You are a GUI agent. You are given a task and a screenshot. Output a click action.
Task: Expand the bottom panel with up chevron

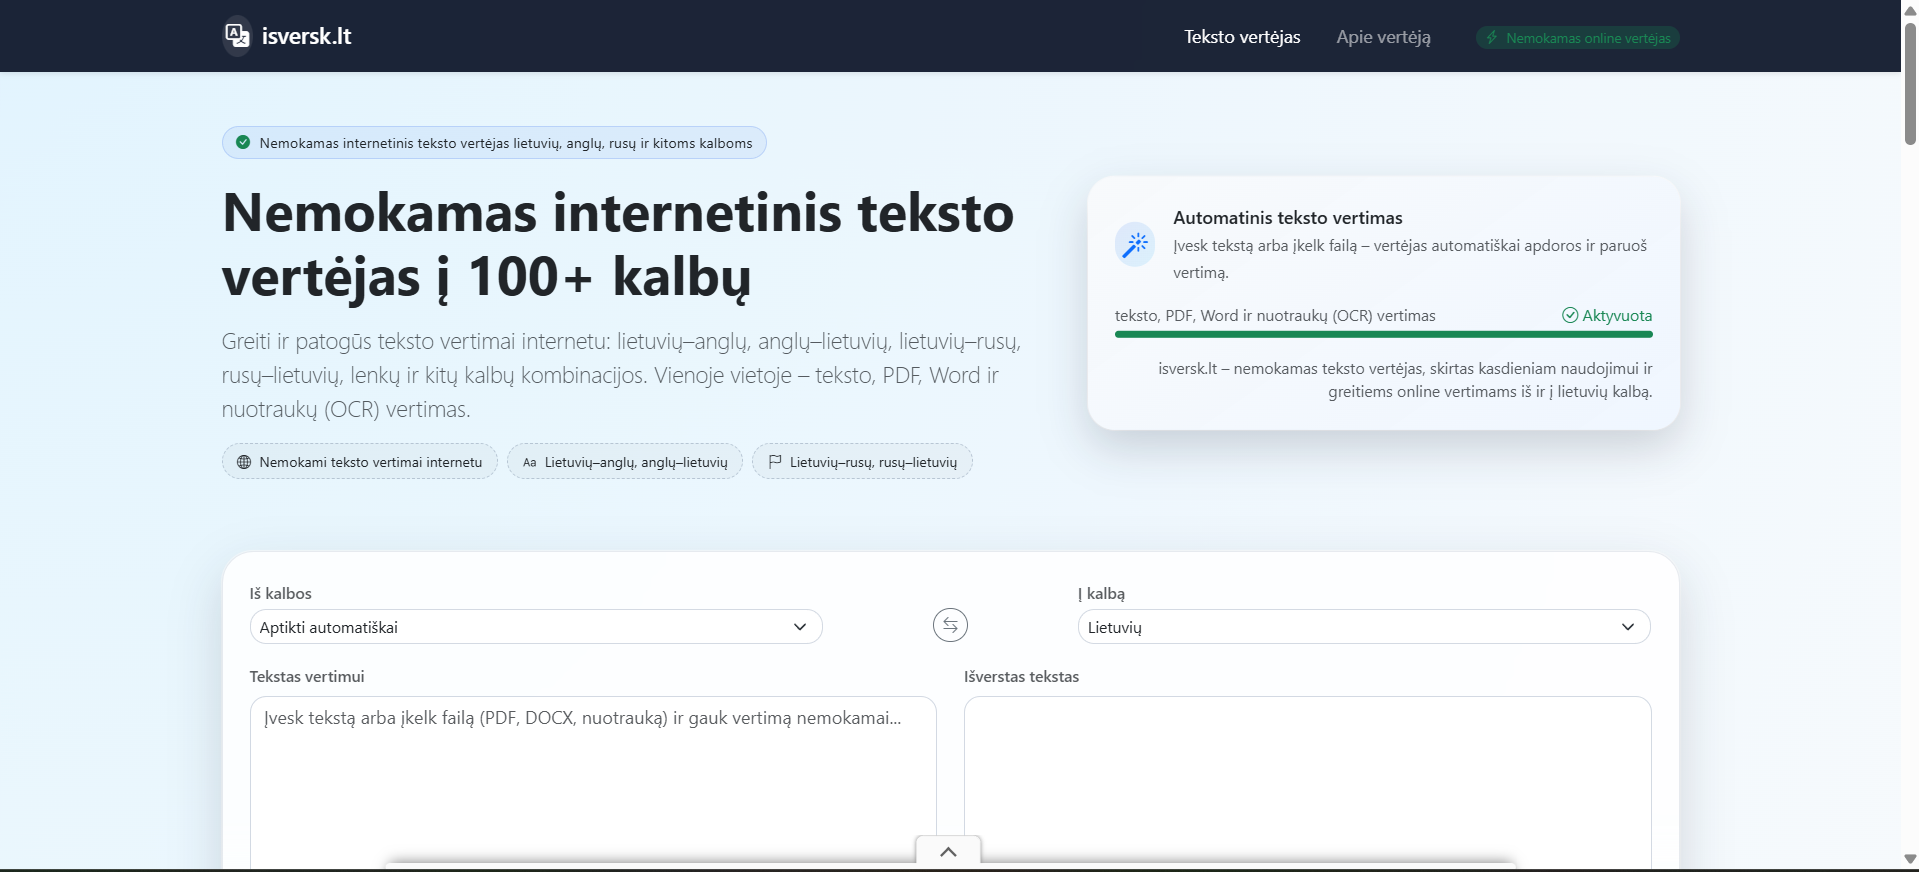pyautogui.click(x=948, y=851)
